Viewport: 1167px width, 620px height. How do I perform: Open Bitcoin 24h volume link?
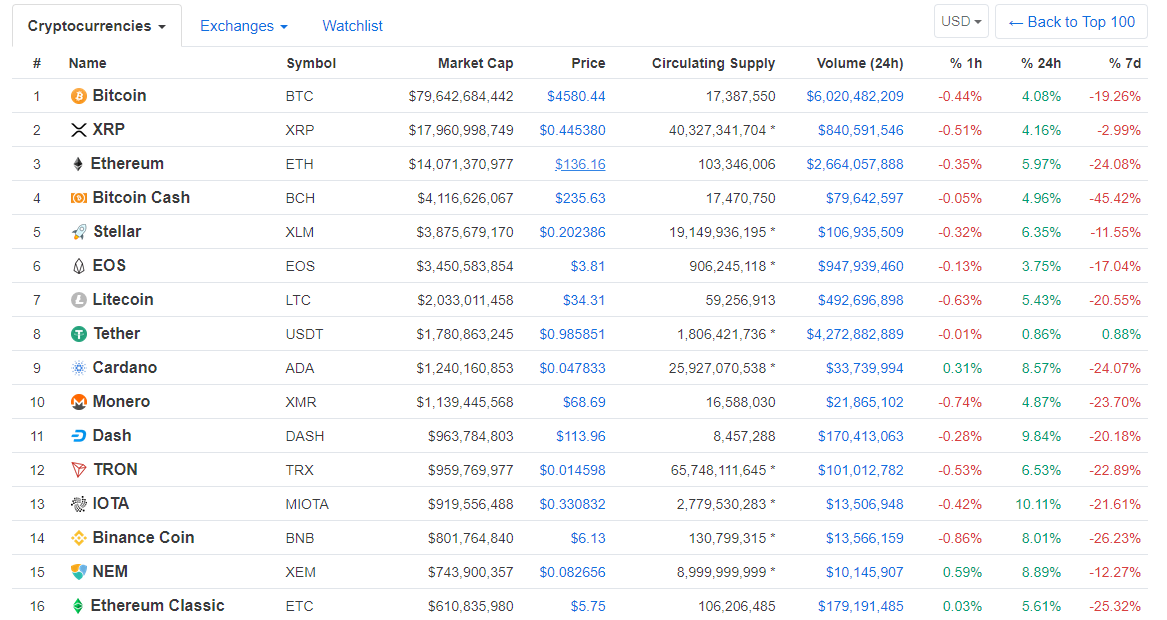pos(854,96)
